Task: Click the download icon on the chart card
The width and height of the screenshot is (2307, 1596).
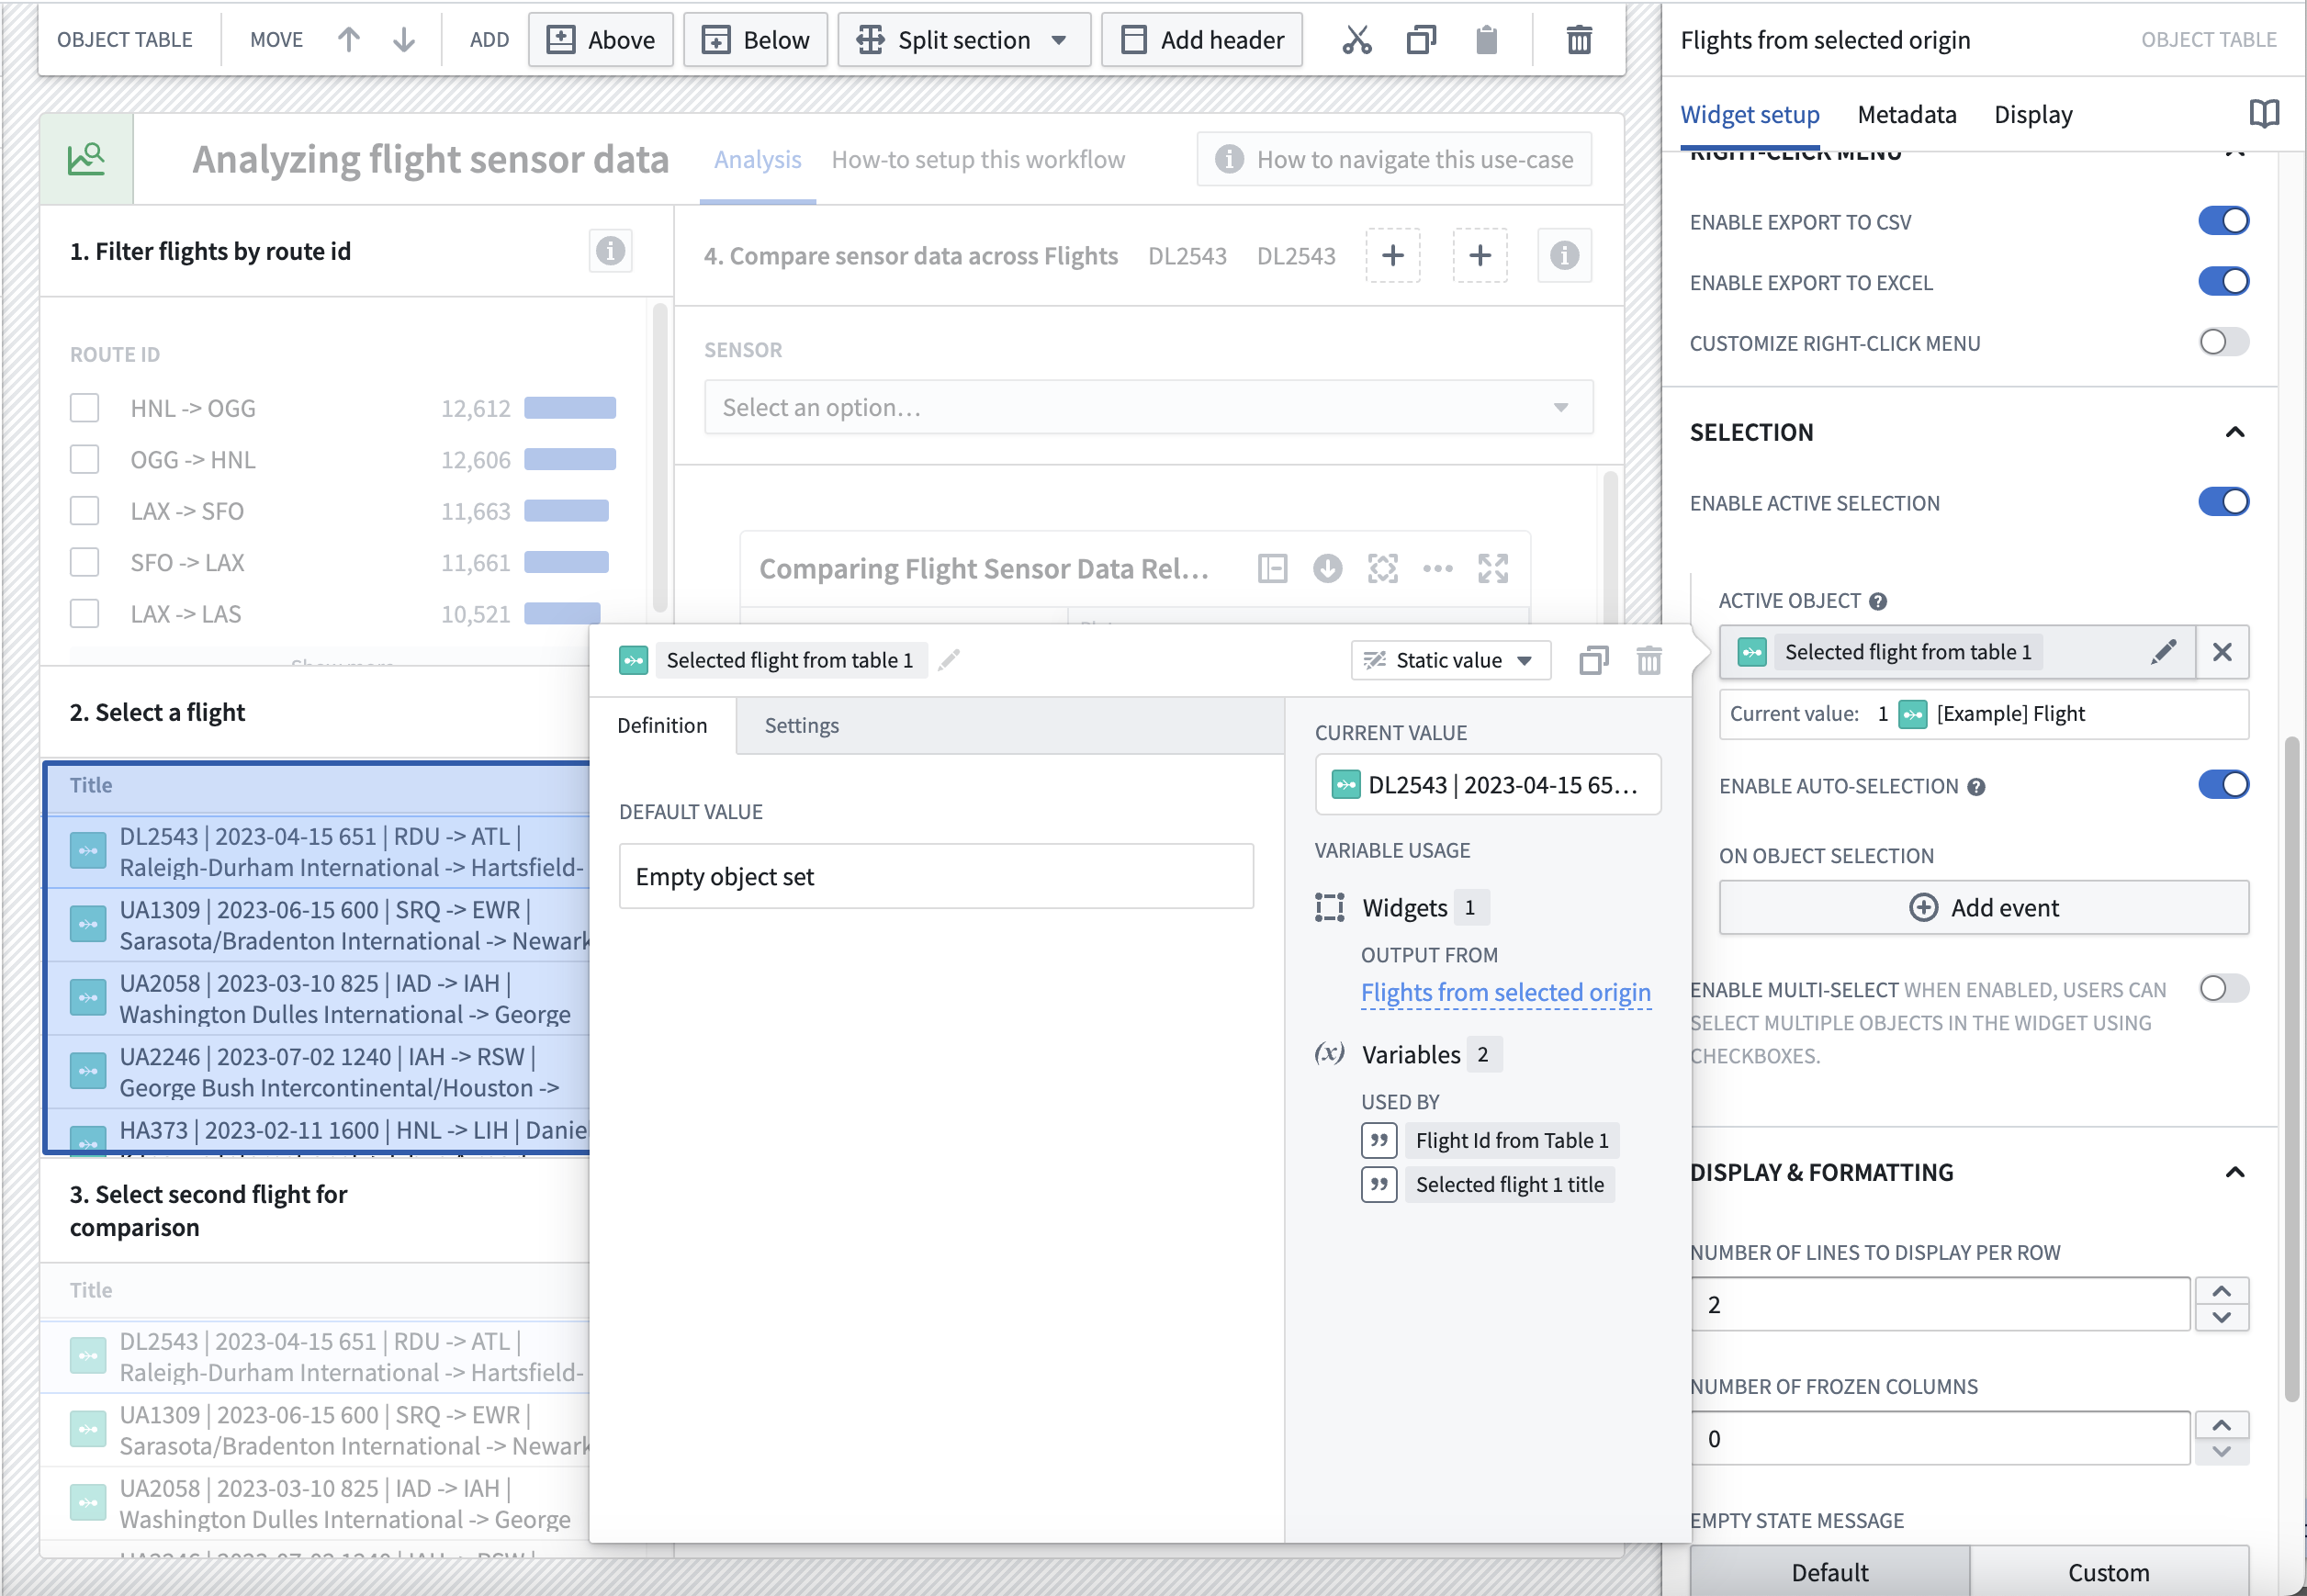Action: coord(1327,569)
